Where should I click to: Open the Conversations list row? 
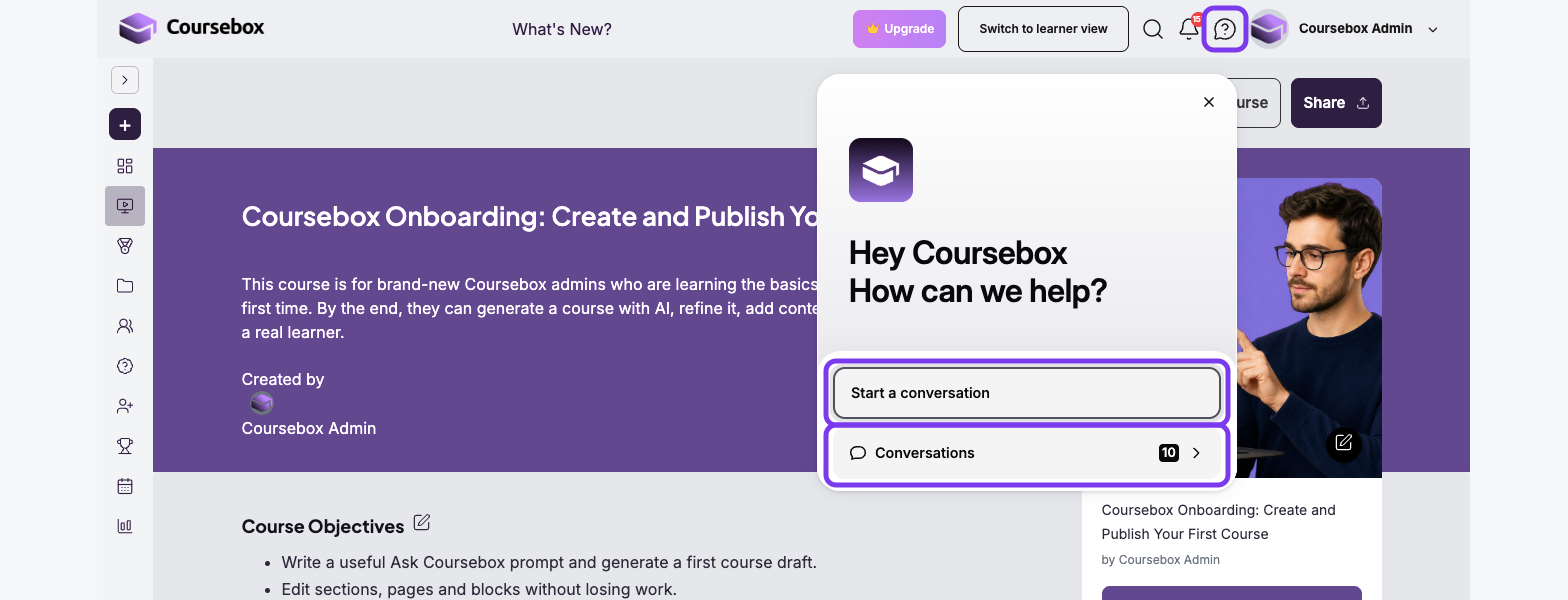tap(1026, 453)
